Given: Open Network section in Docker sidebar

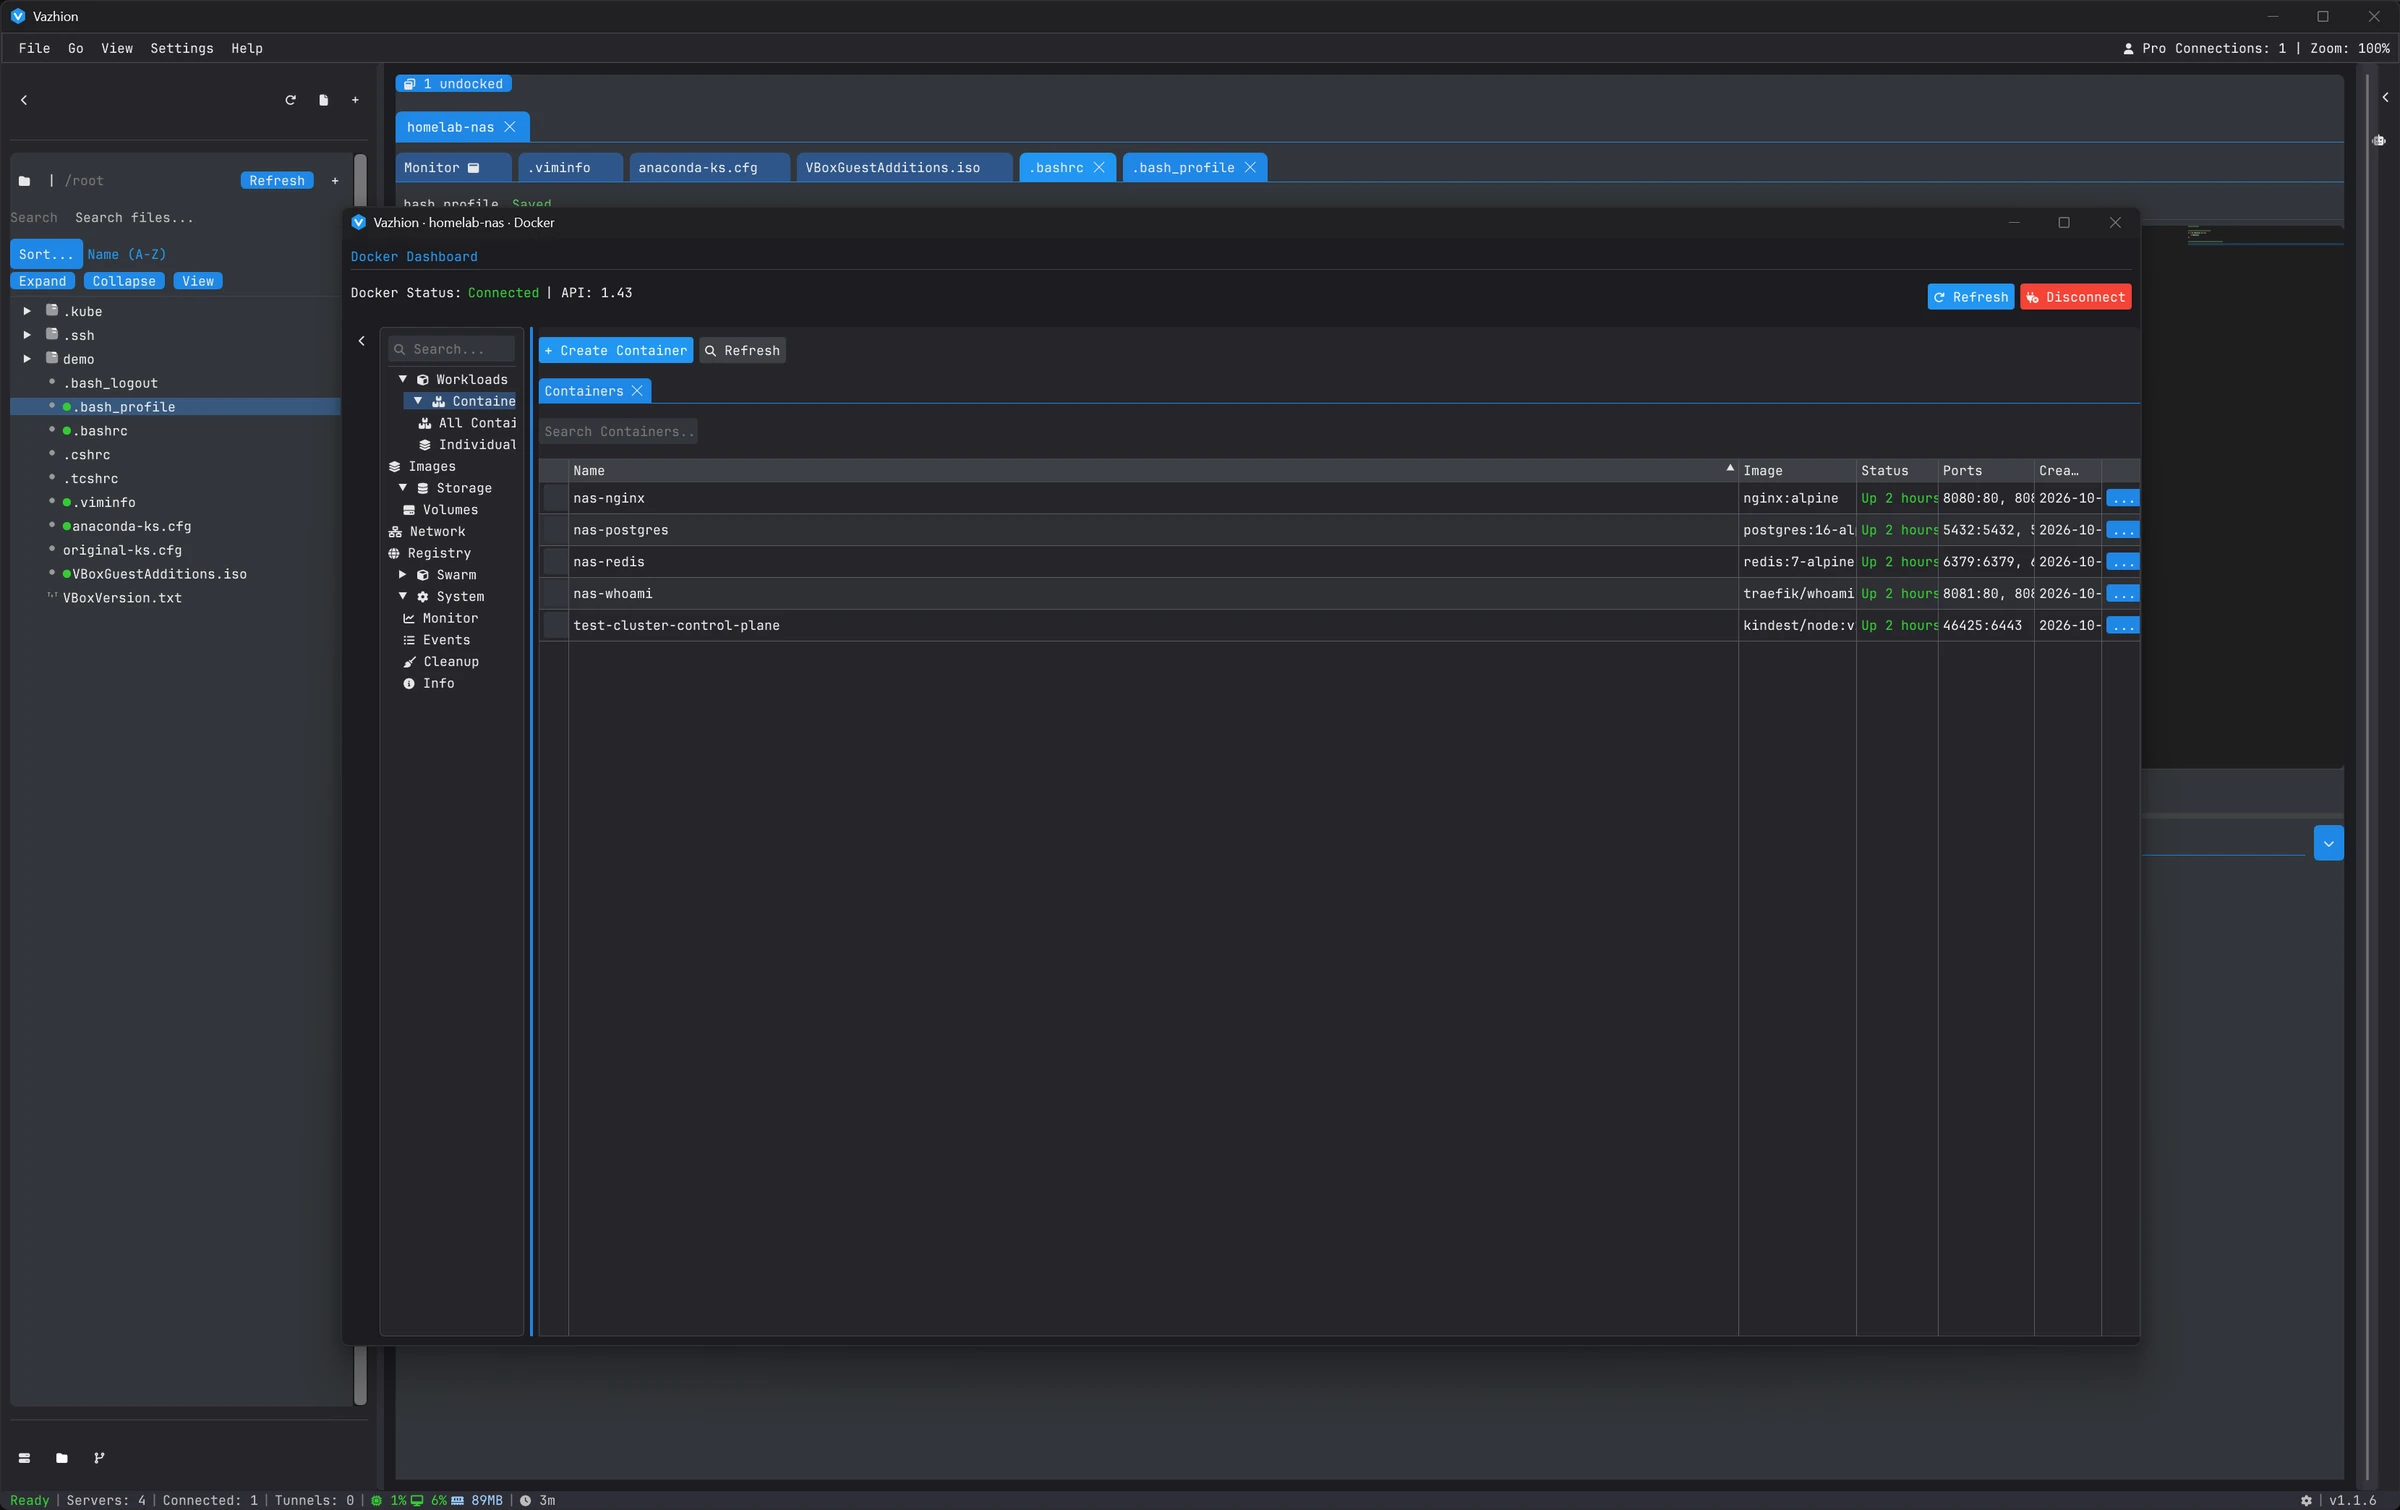Looking at the screenshot, I should (x=427, y=532).
